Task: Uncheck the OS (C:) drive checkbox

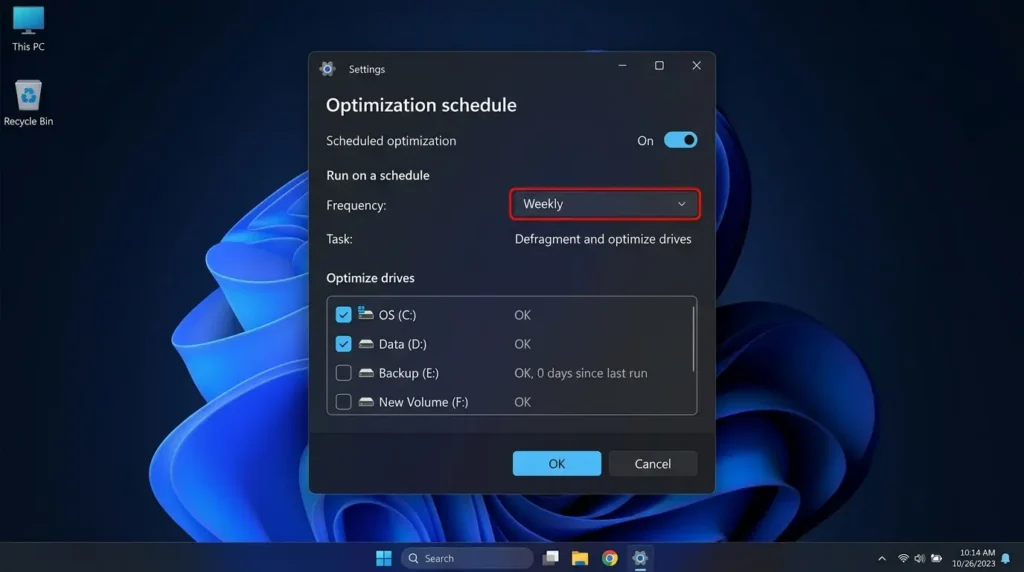Action: 344,315
